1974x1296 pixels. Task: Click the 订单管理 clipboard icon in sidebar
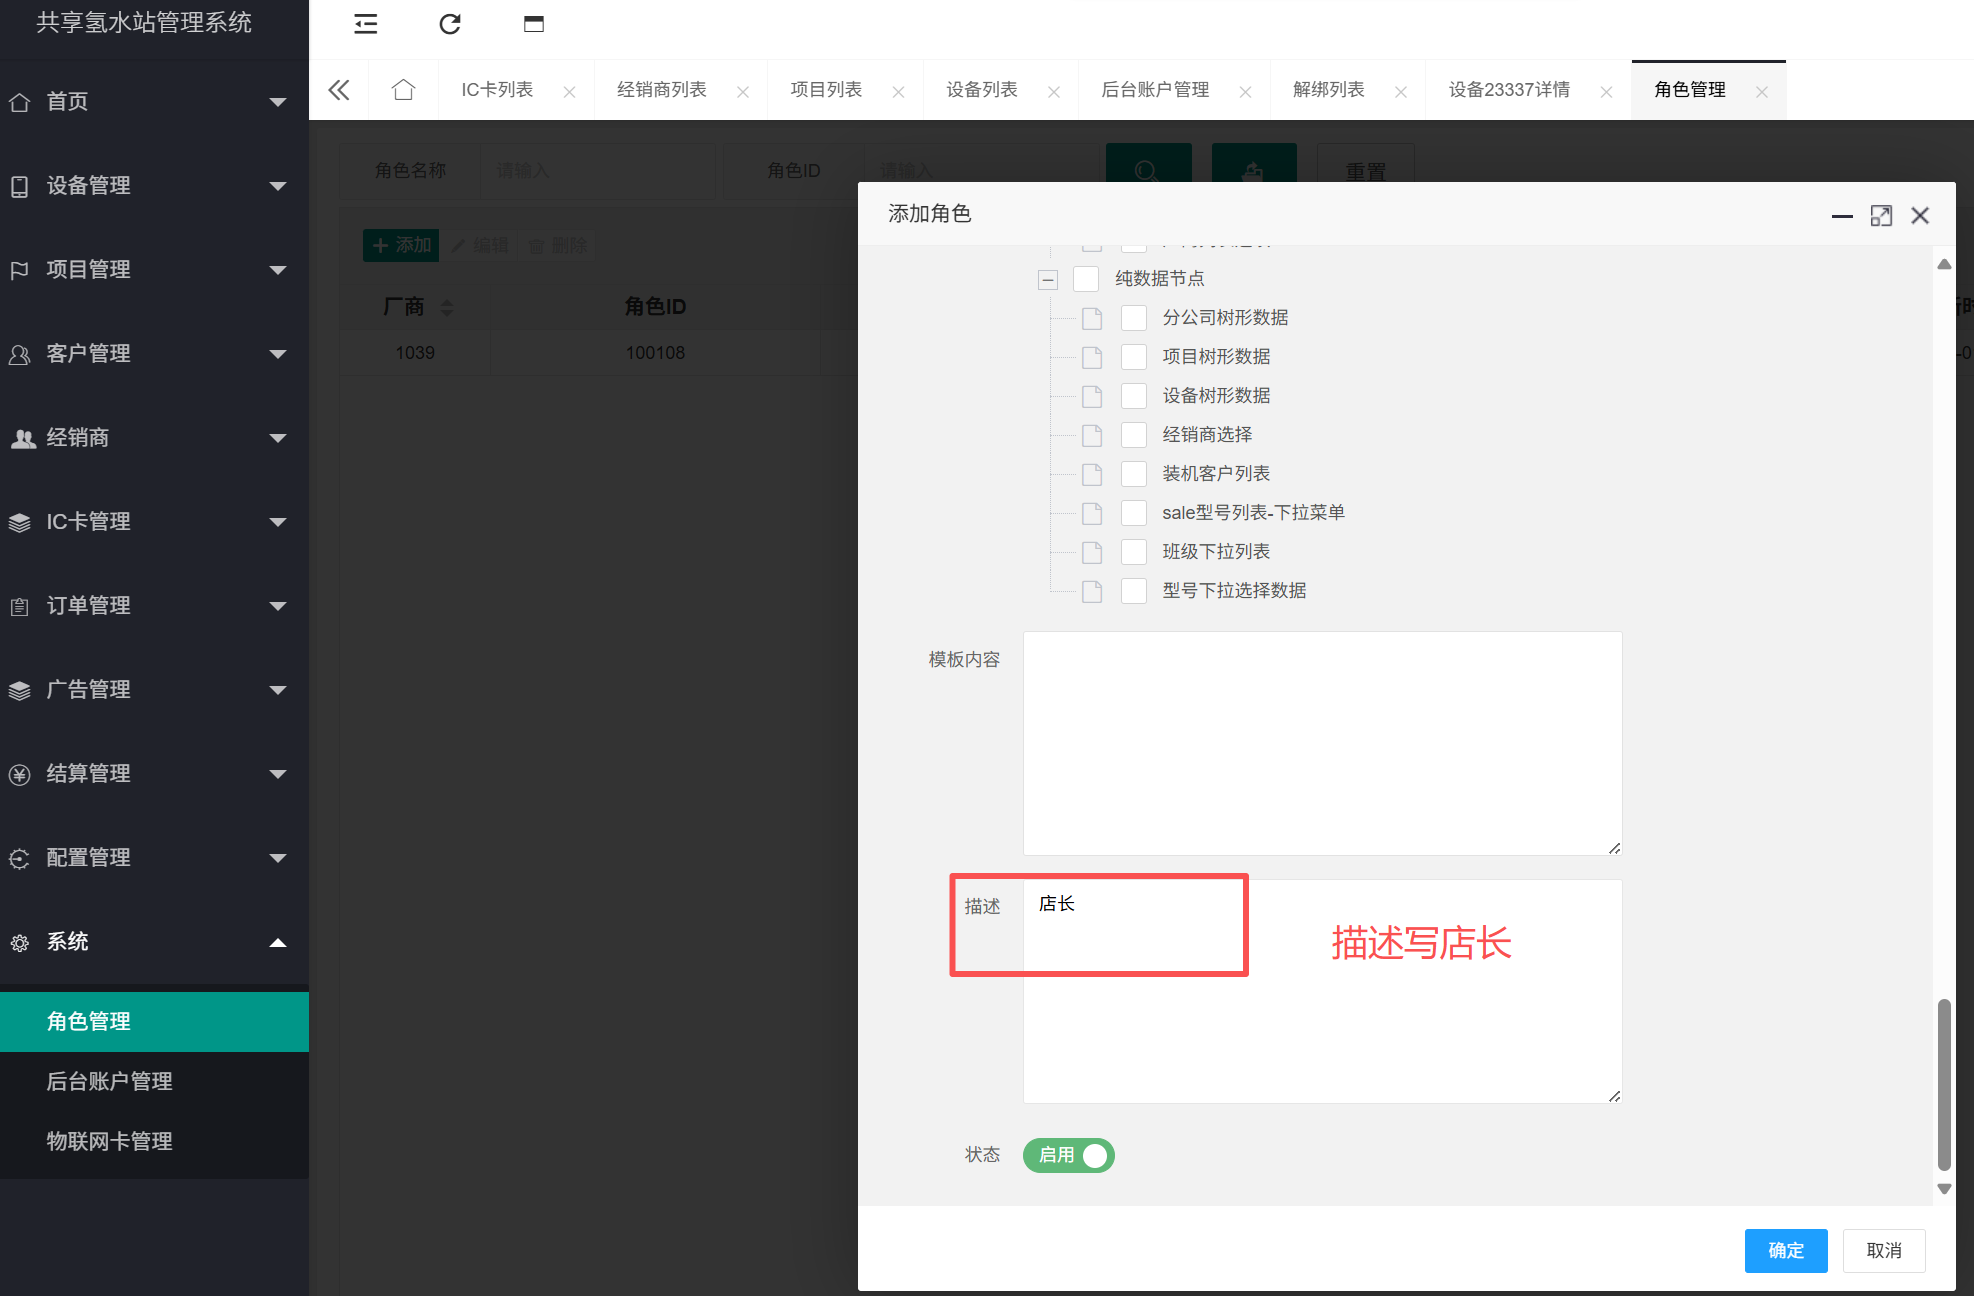click(19, 606)
